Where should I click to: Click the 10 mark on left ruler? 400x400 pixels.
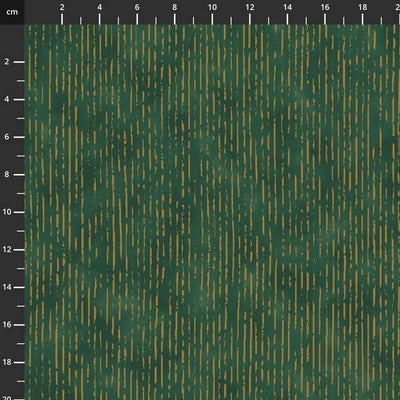[x=7, y=212]
